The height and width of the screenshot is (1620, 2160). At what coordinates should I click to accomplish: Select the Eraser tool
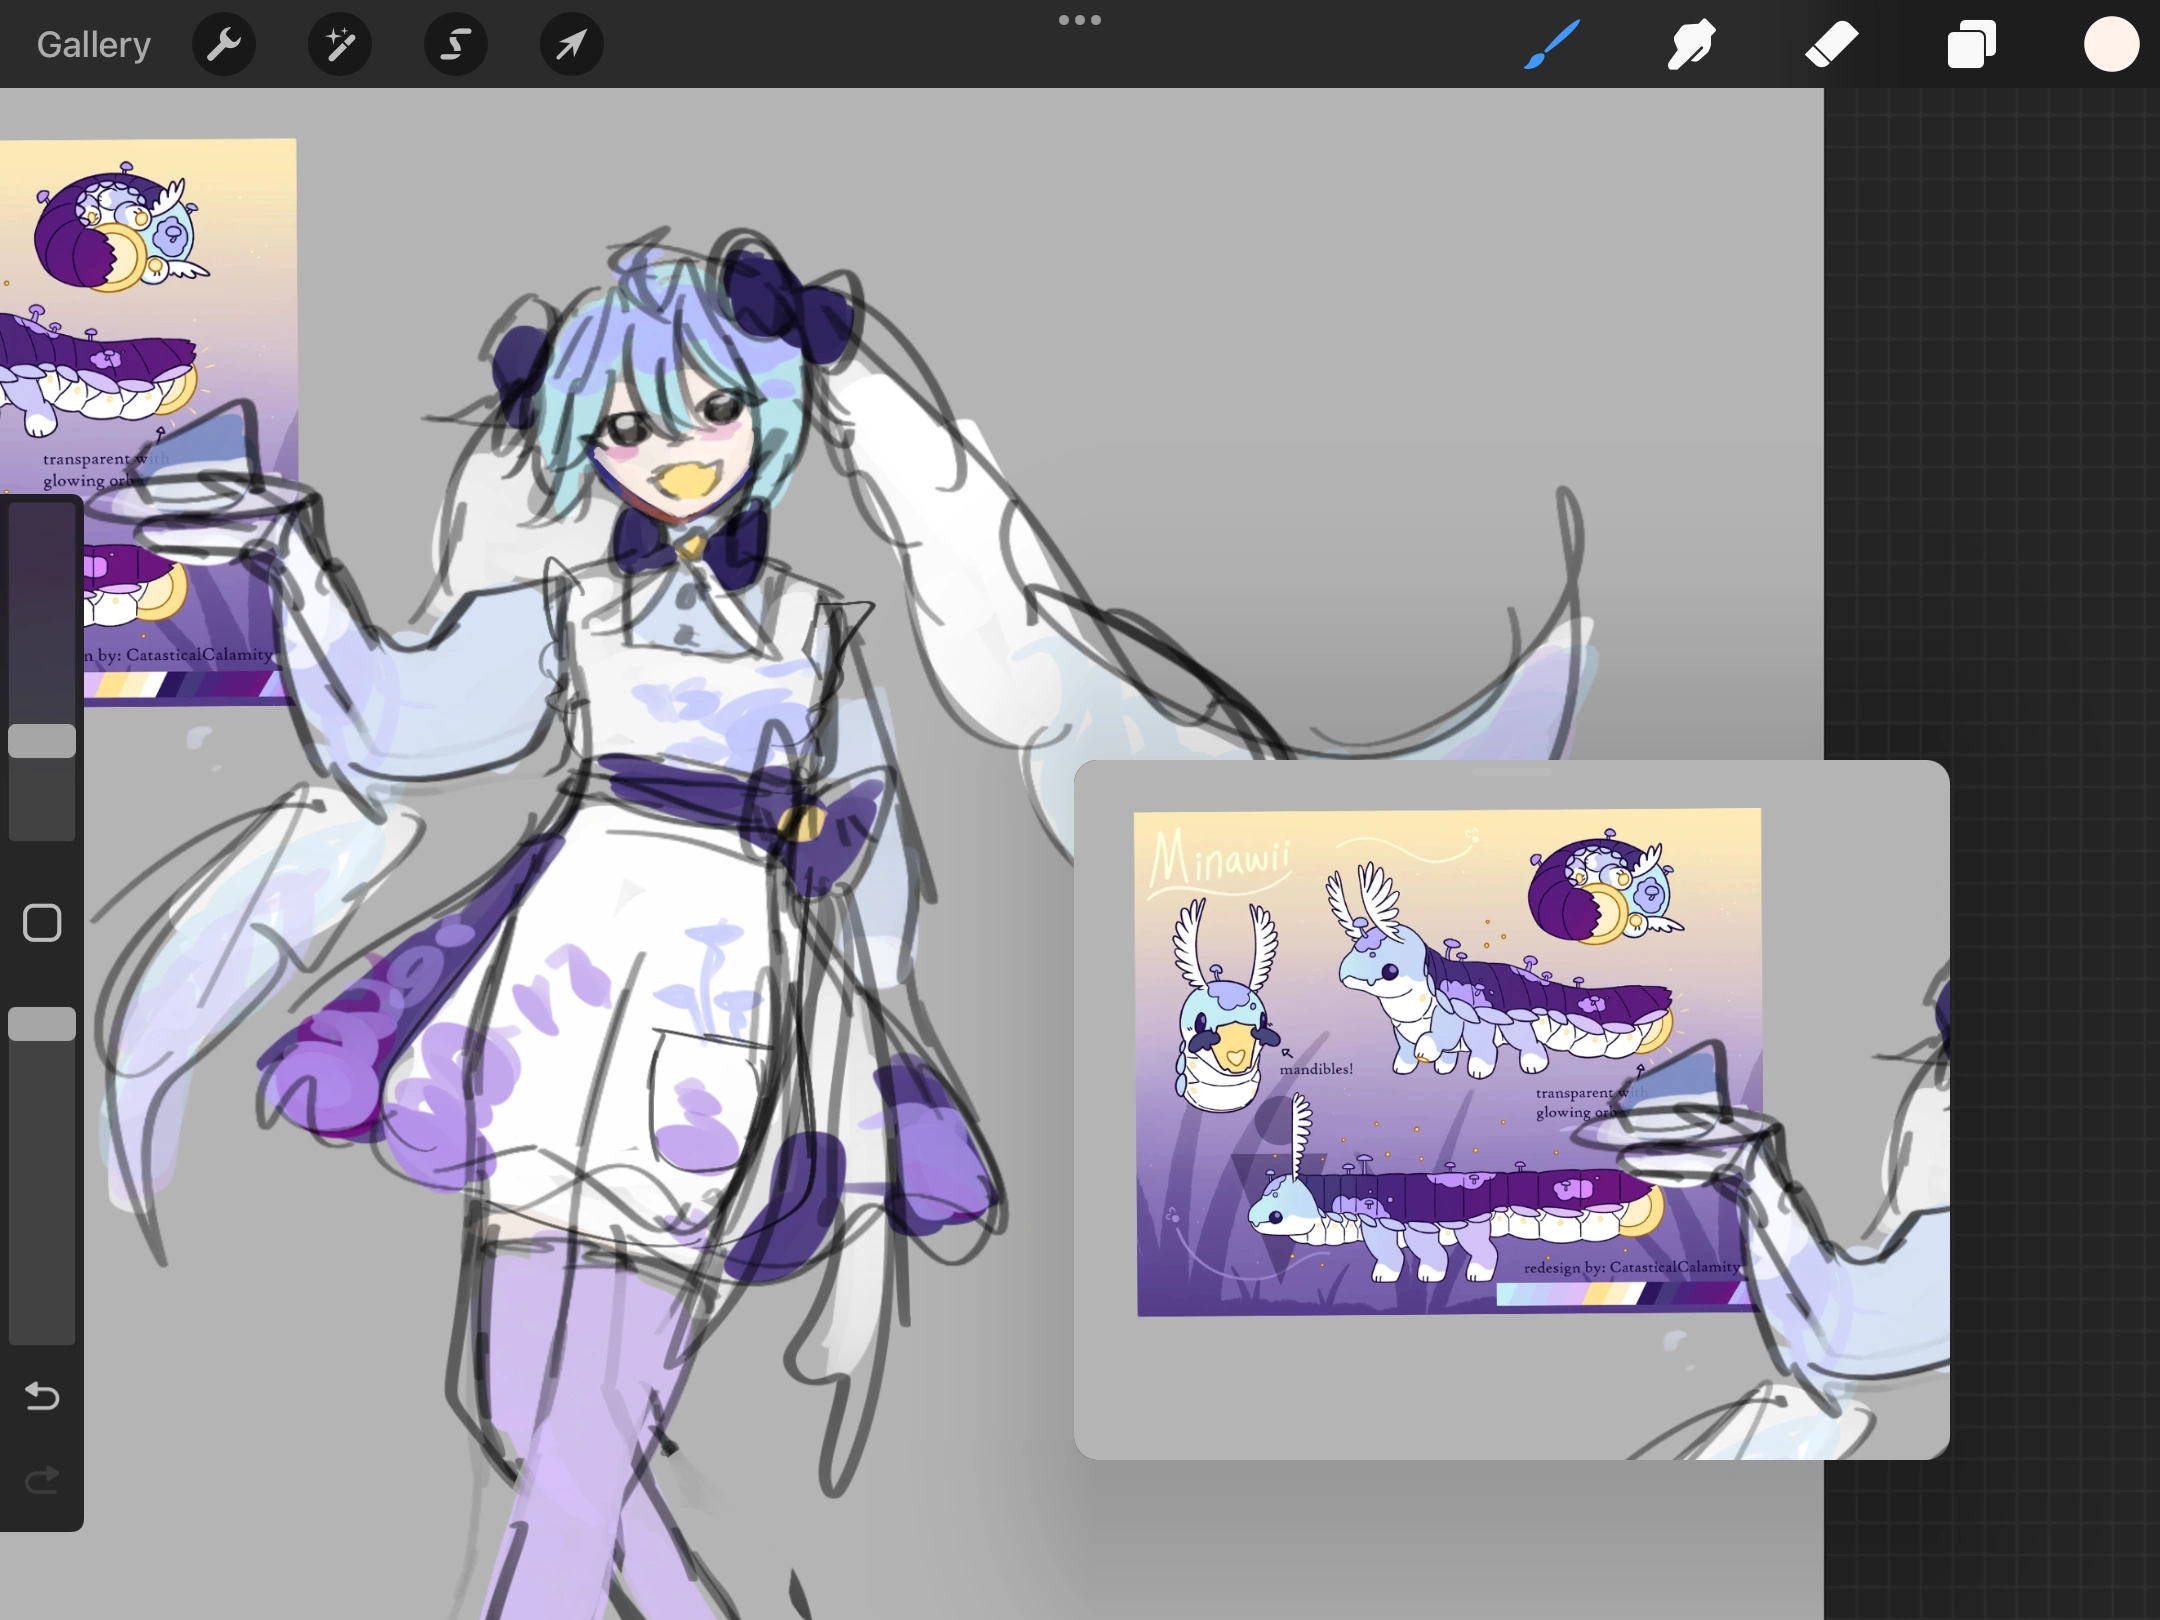click(1831, 45)
